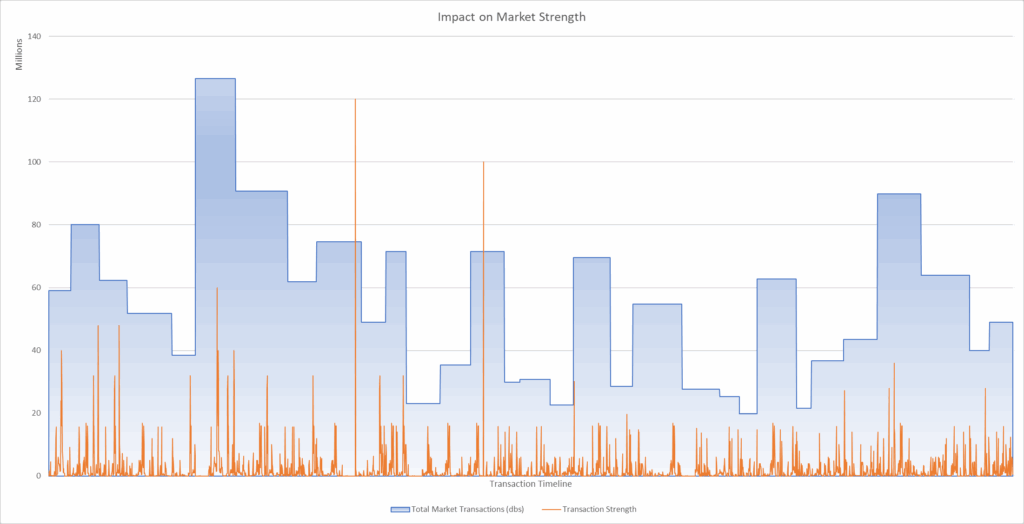Click the 140 value on vertical axis
Image resolution: width=1024 pixels, height=524 pixels.
click(34, 37)
